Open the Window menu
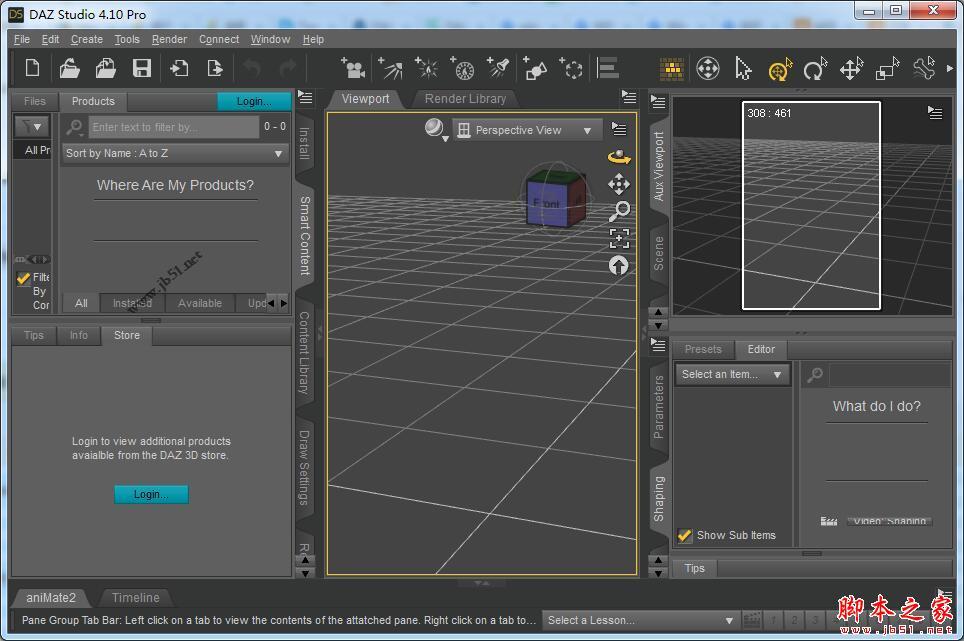 (x=270, y=39)
